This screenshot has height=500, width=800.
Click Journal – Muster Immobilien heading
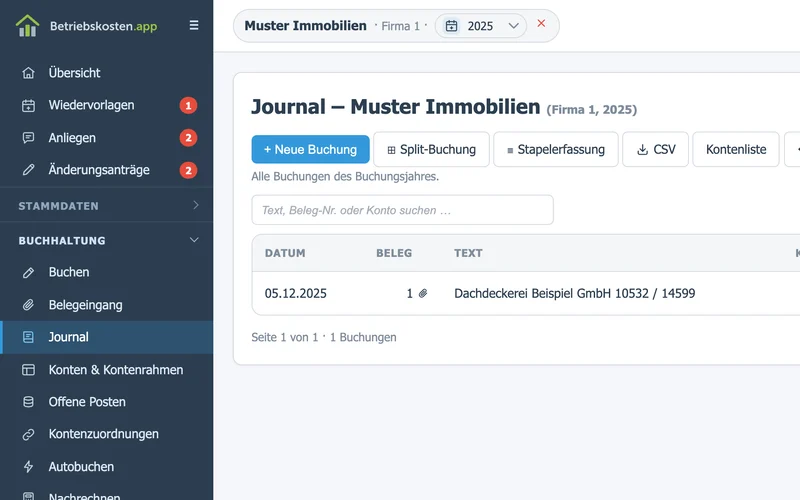point(395,107)
